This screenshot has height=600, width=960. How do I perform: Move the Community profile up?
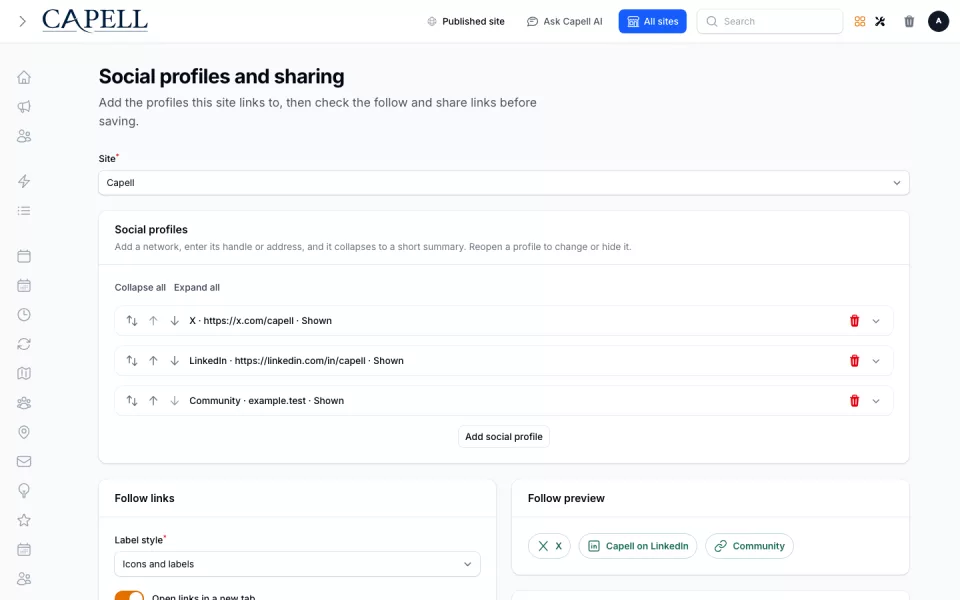pyautogui.click(x=153, y=401)
